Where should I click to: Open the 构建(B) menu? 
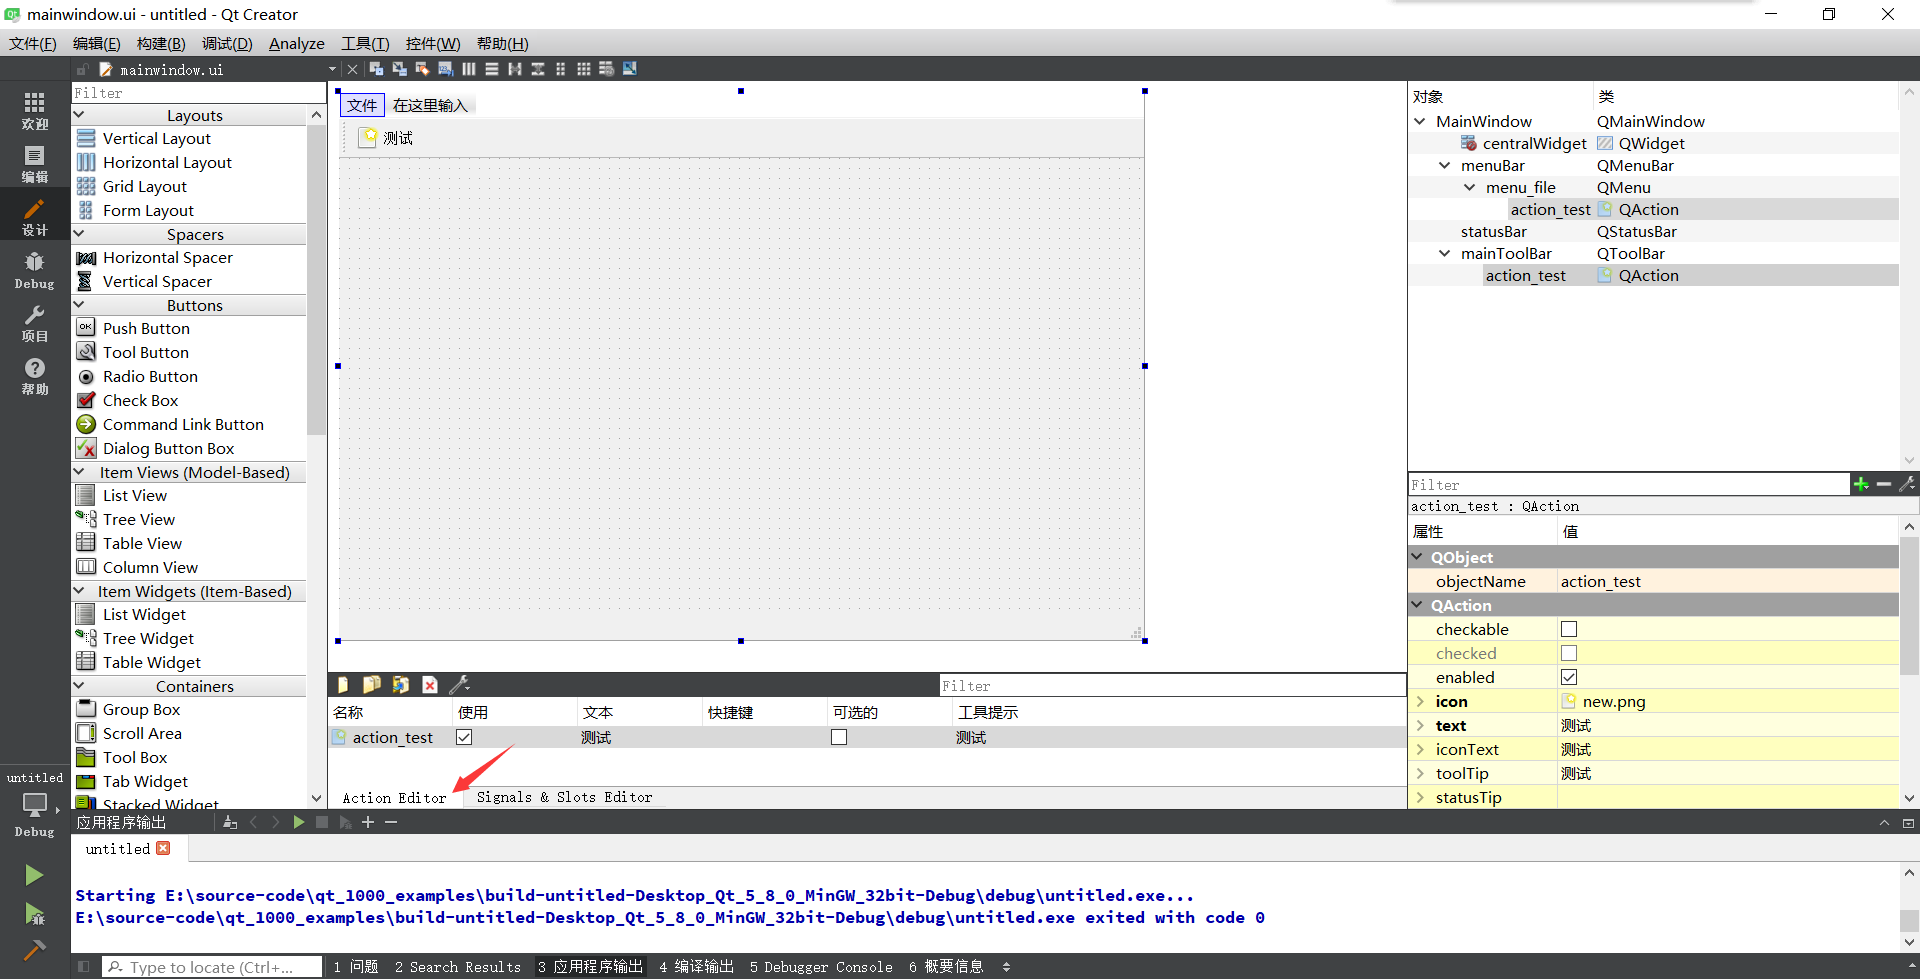click(161, 43)
